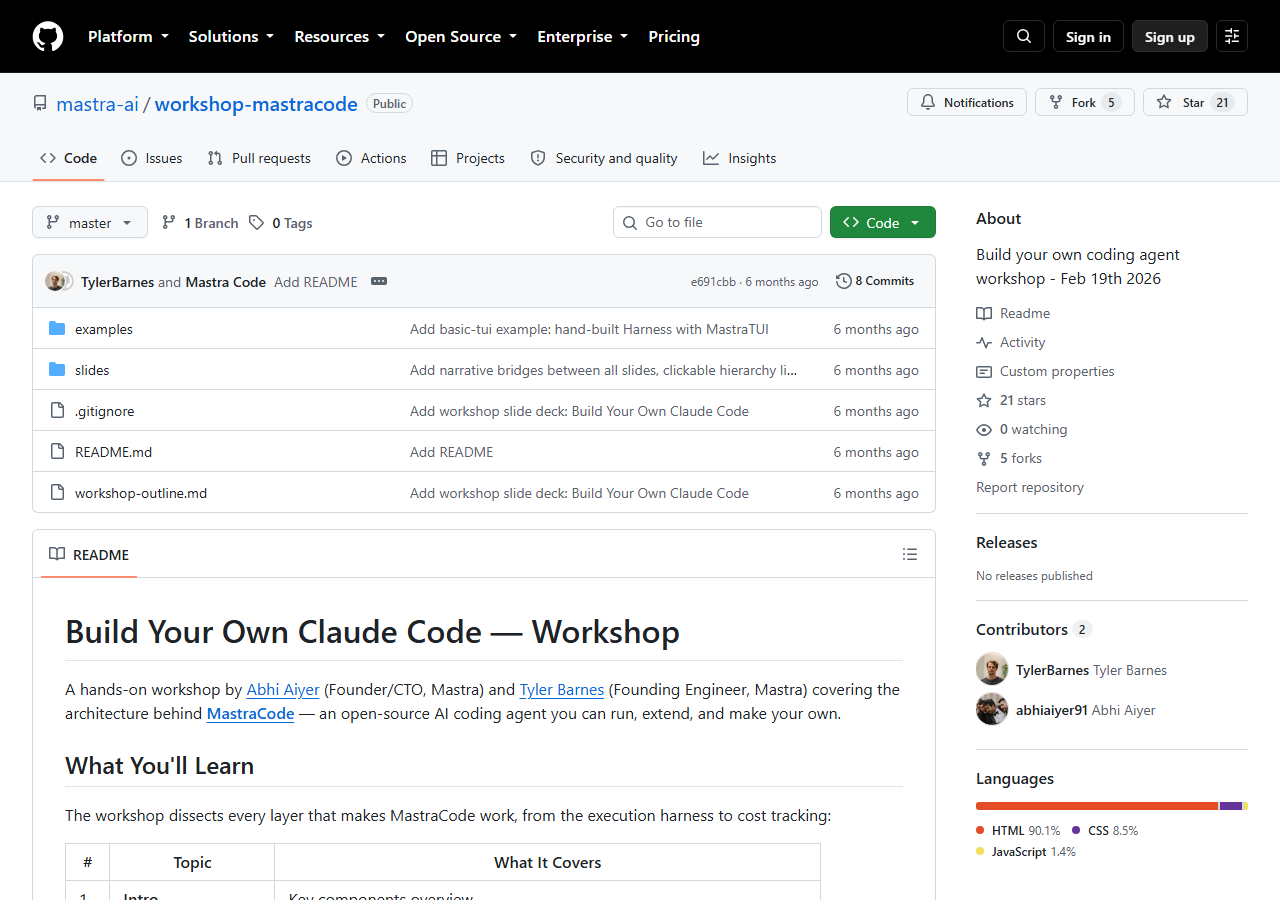
Task: Click the examples folder icon
Action: coord(57,329)
